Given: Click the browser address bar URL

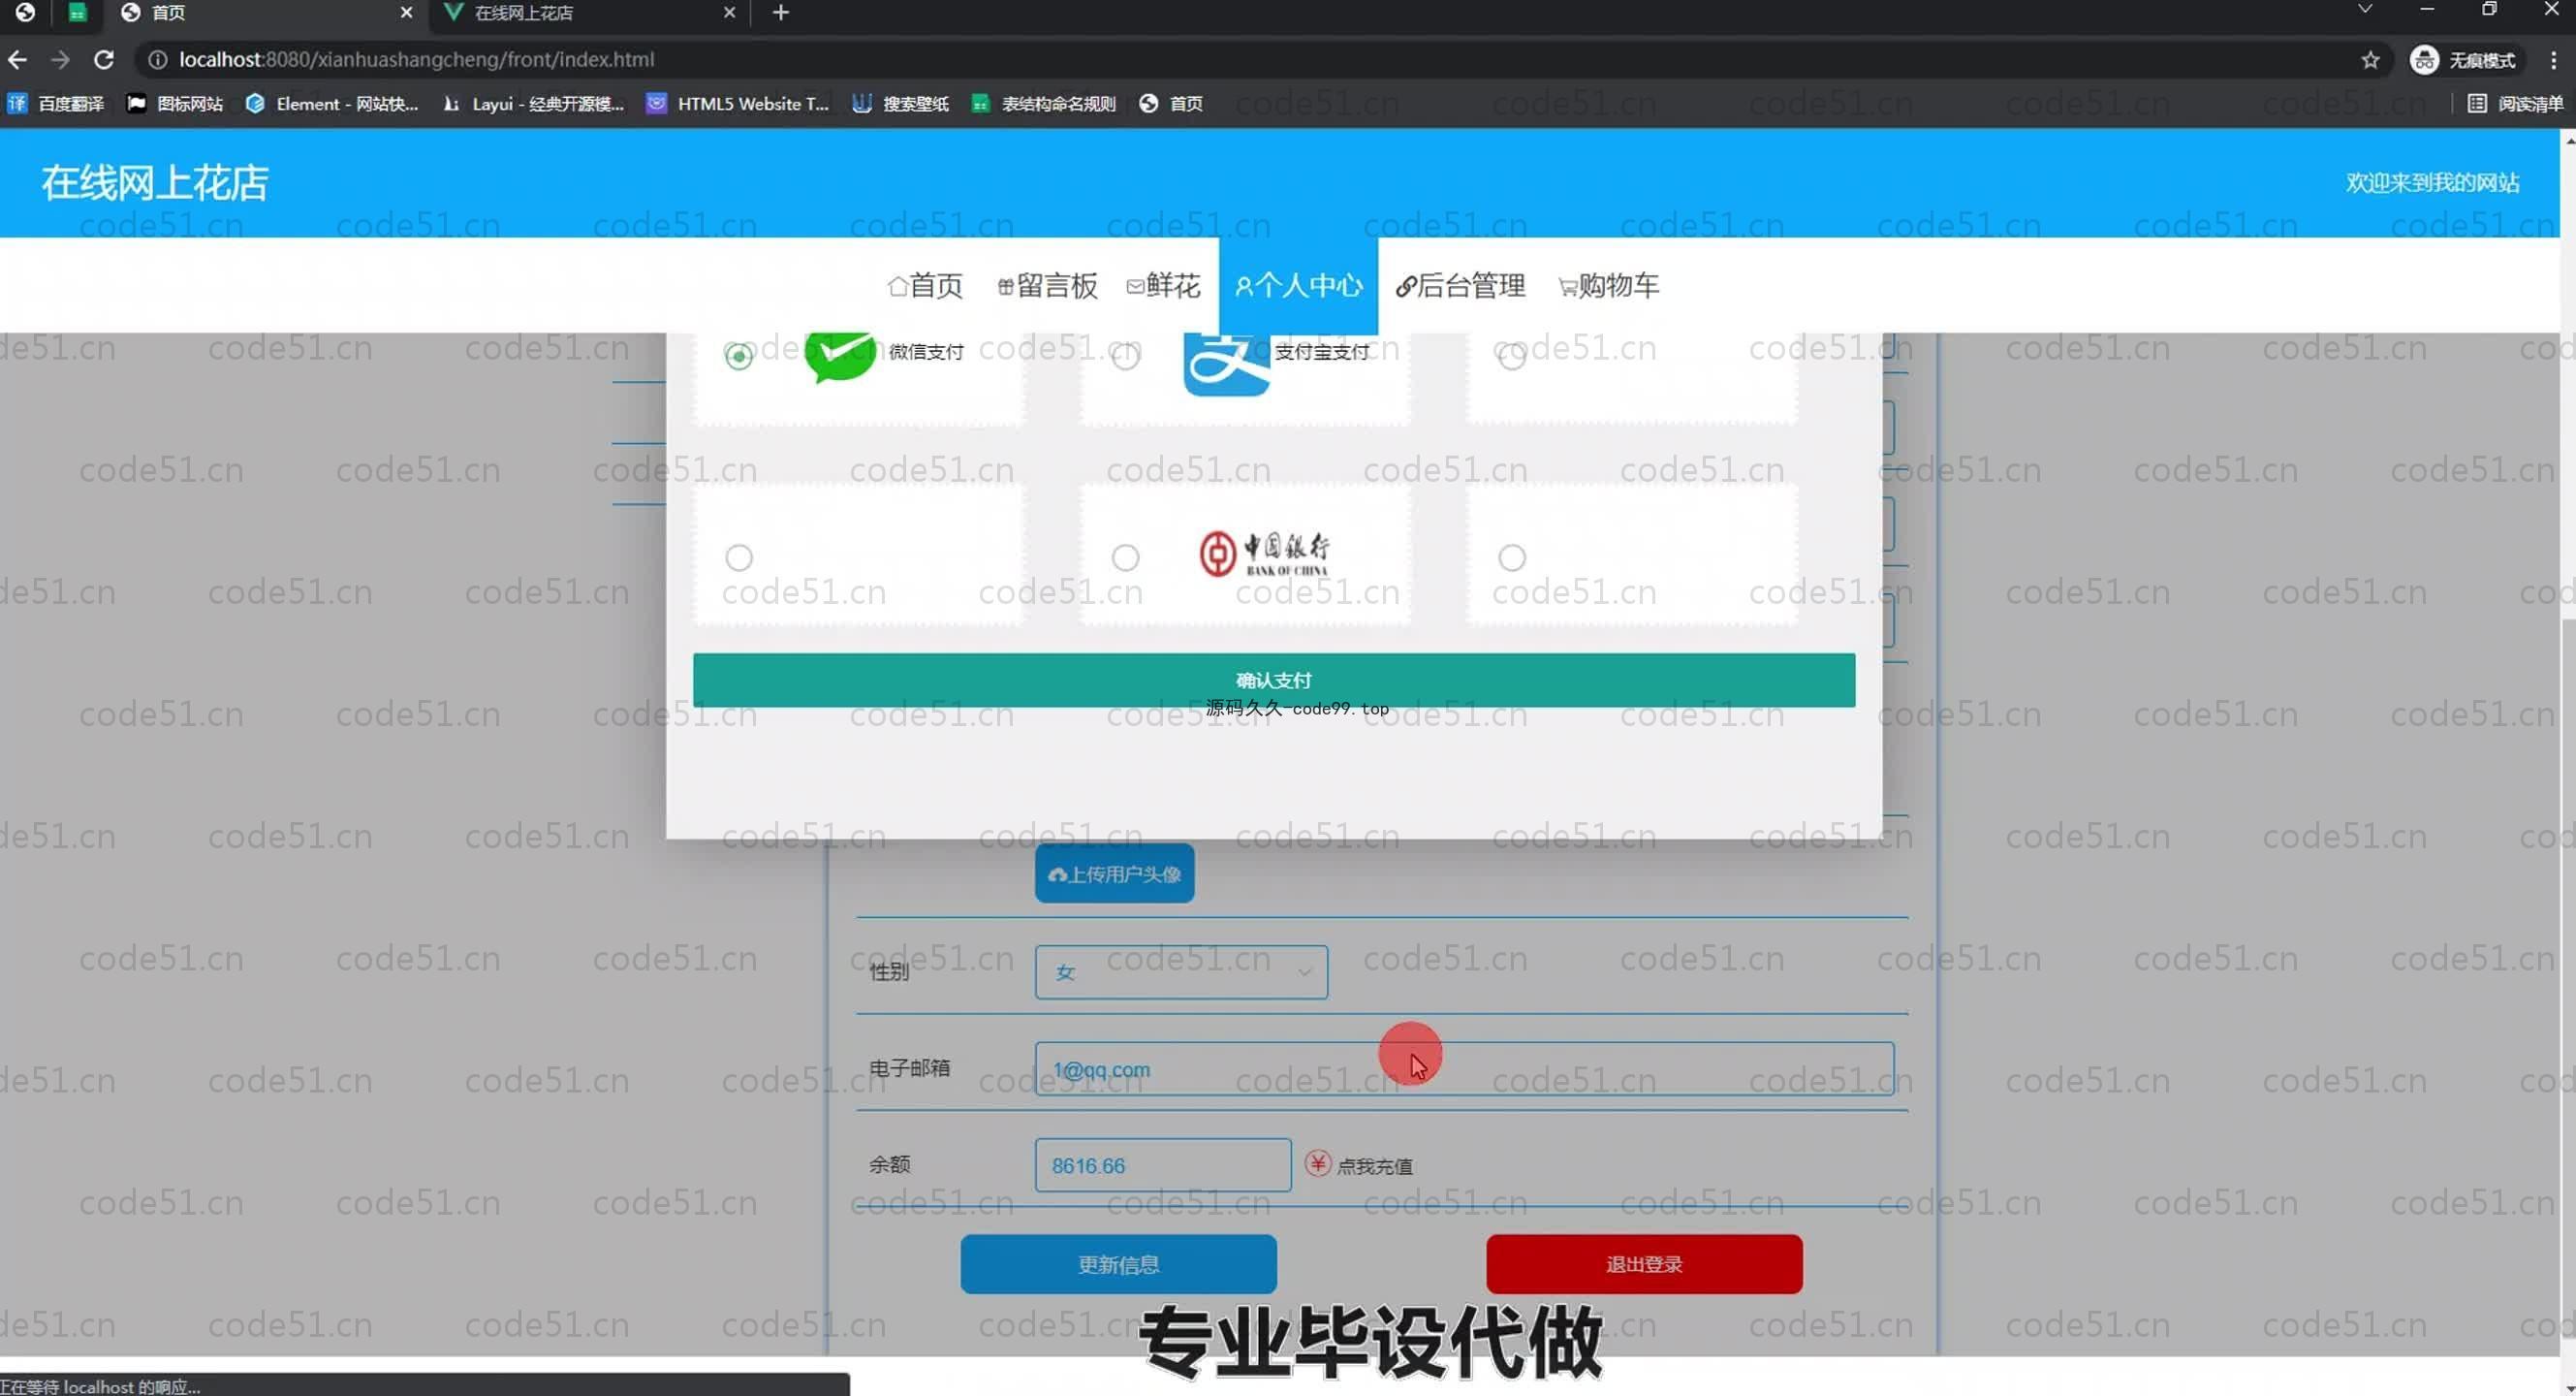Looking at the screenshot, I should point(417,60).
